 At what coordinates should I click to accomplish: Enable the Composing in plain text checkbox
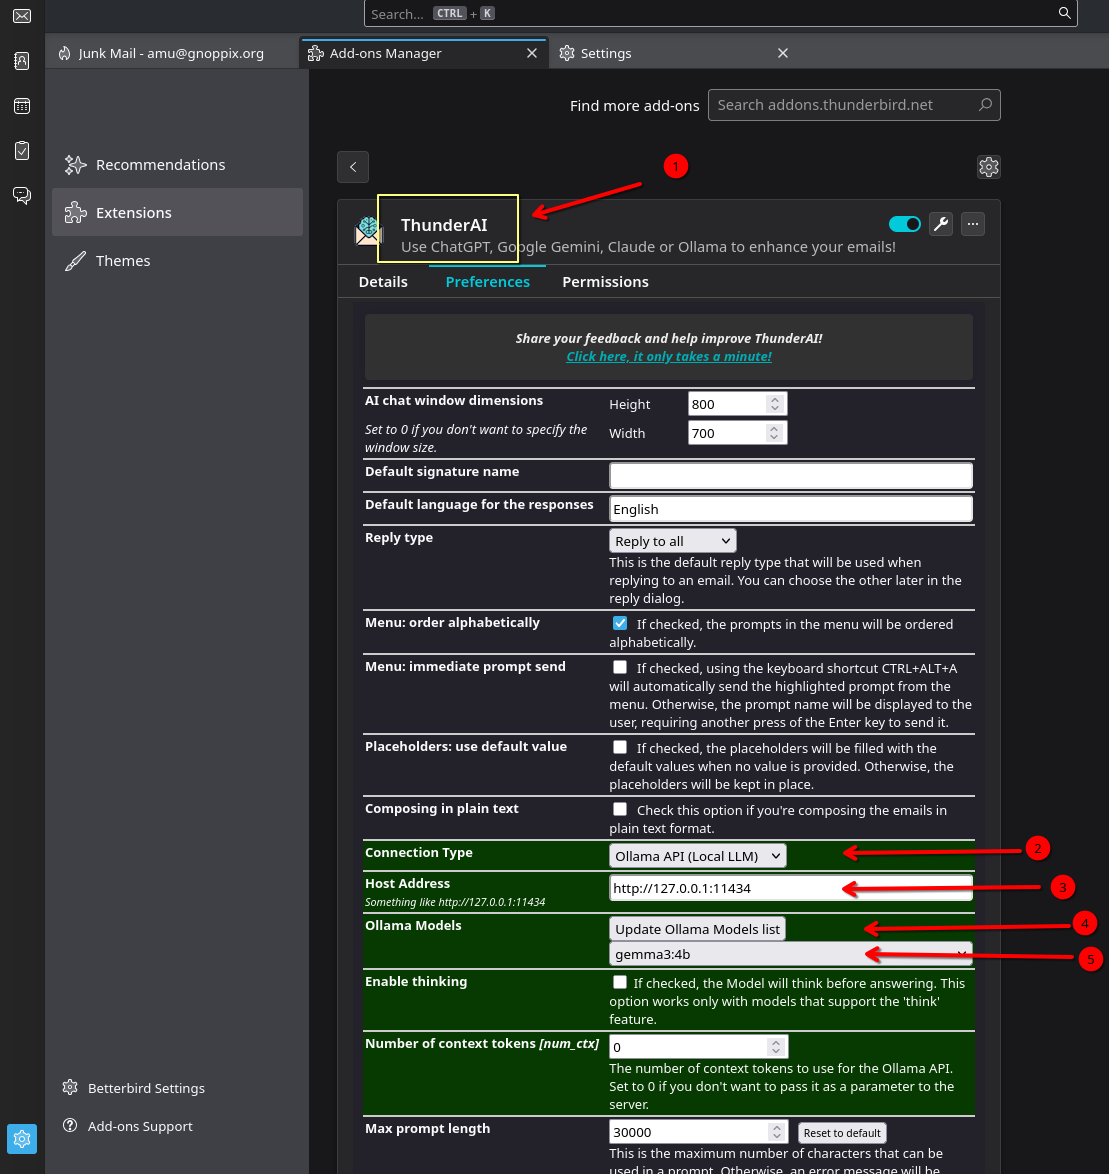pos(620,809)
